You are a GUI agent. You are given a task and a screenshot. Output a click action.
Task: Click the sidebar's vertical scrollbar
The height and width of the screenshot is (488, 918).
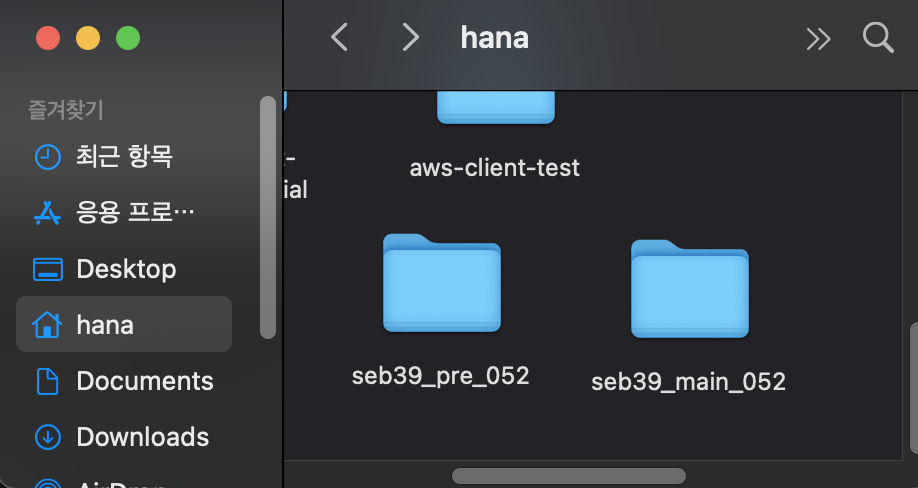click(268, 217)
